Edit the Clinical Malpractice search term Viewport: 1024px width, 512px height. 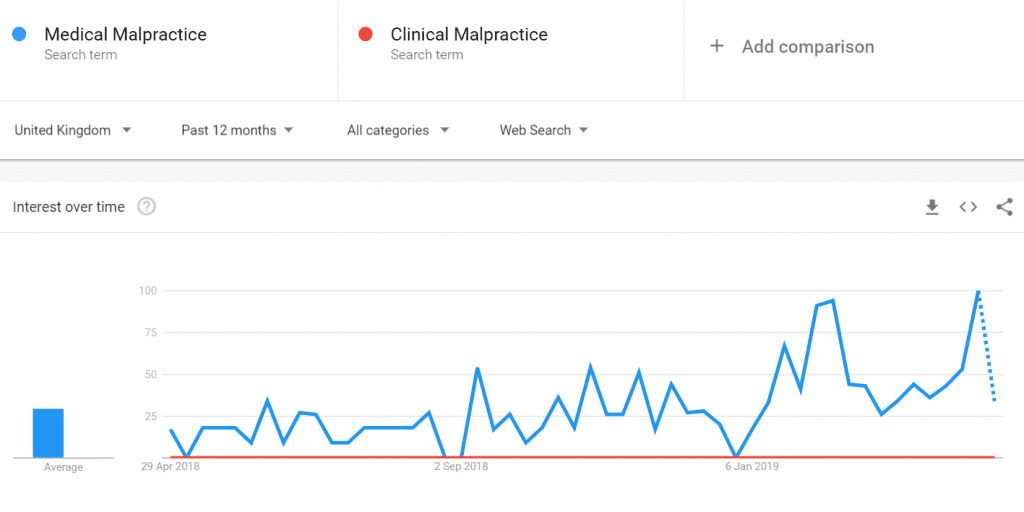(469, 34)
